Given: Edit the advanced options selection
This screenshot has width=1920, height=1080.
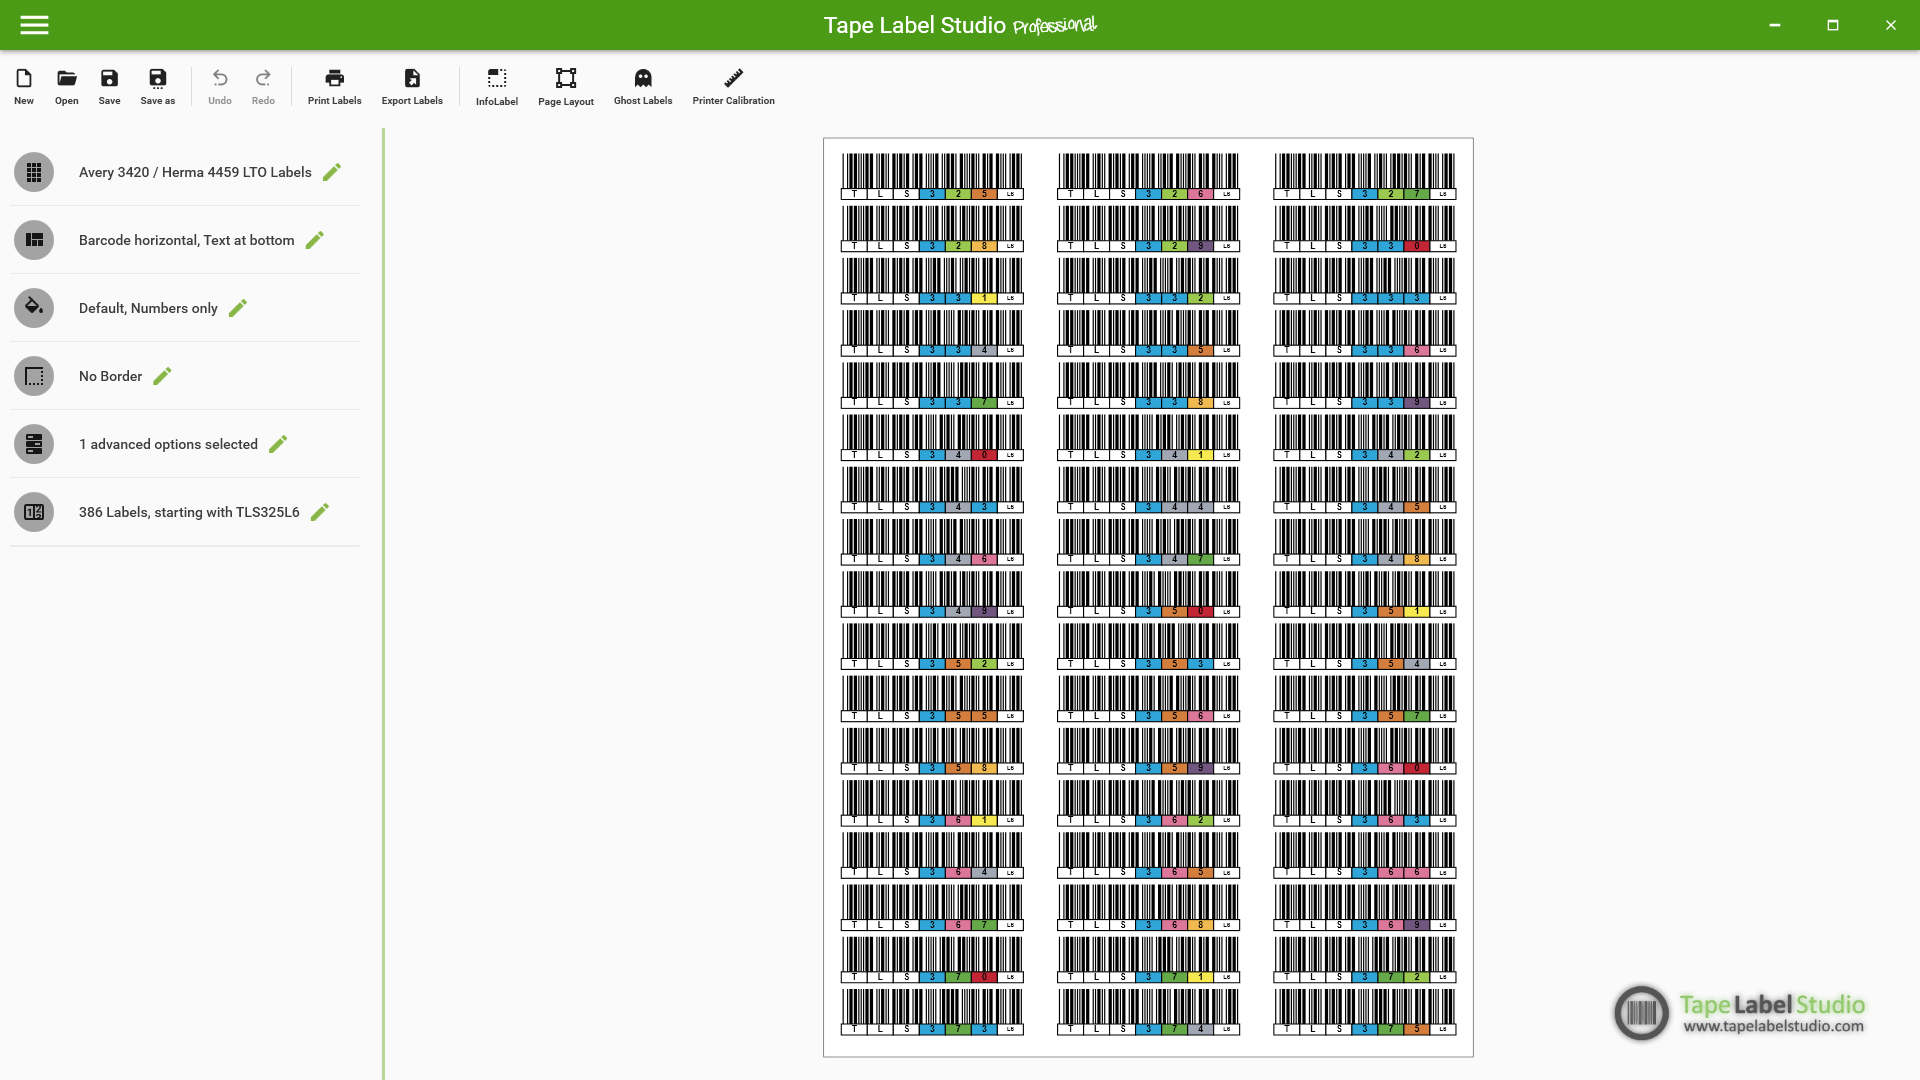Looking at the screenshot, I should 278,444.
